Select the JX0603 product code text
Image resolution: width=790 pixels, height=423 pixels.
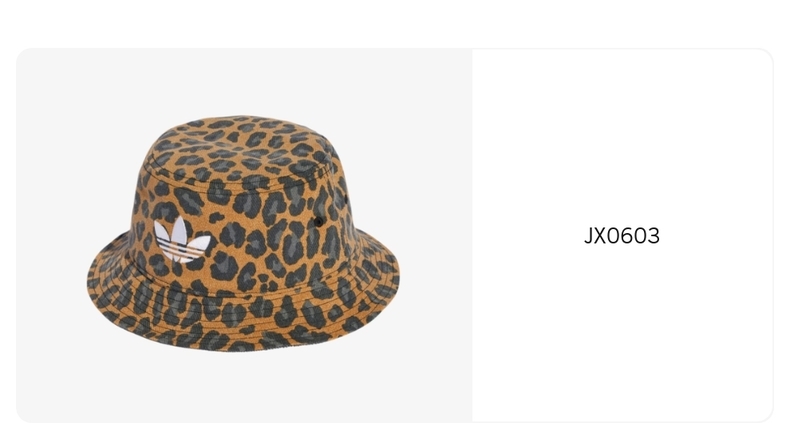[x=622, y=236]
